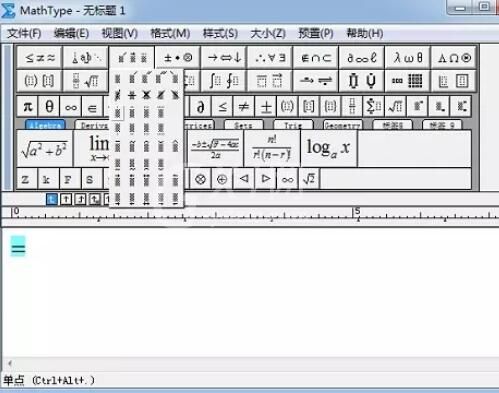Viewport: 499px width, 393px height.
Task: Open the spaces and ellipses palette
Action: point(86,58)
